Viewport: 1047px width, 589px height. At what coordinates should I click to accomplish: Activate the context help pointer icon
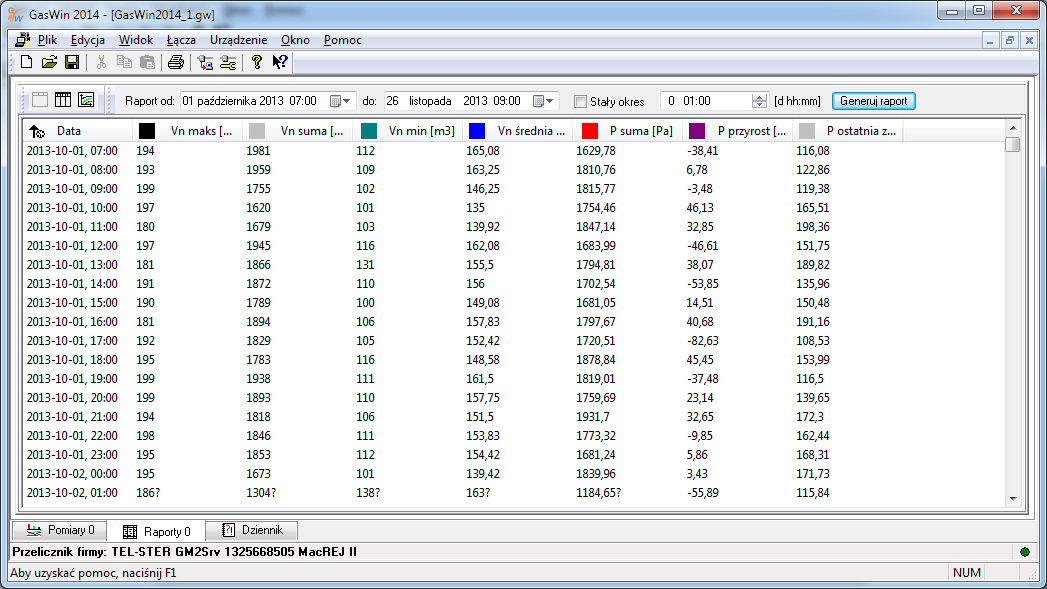280,62
